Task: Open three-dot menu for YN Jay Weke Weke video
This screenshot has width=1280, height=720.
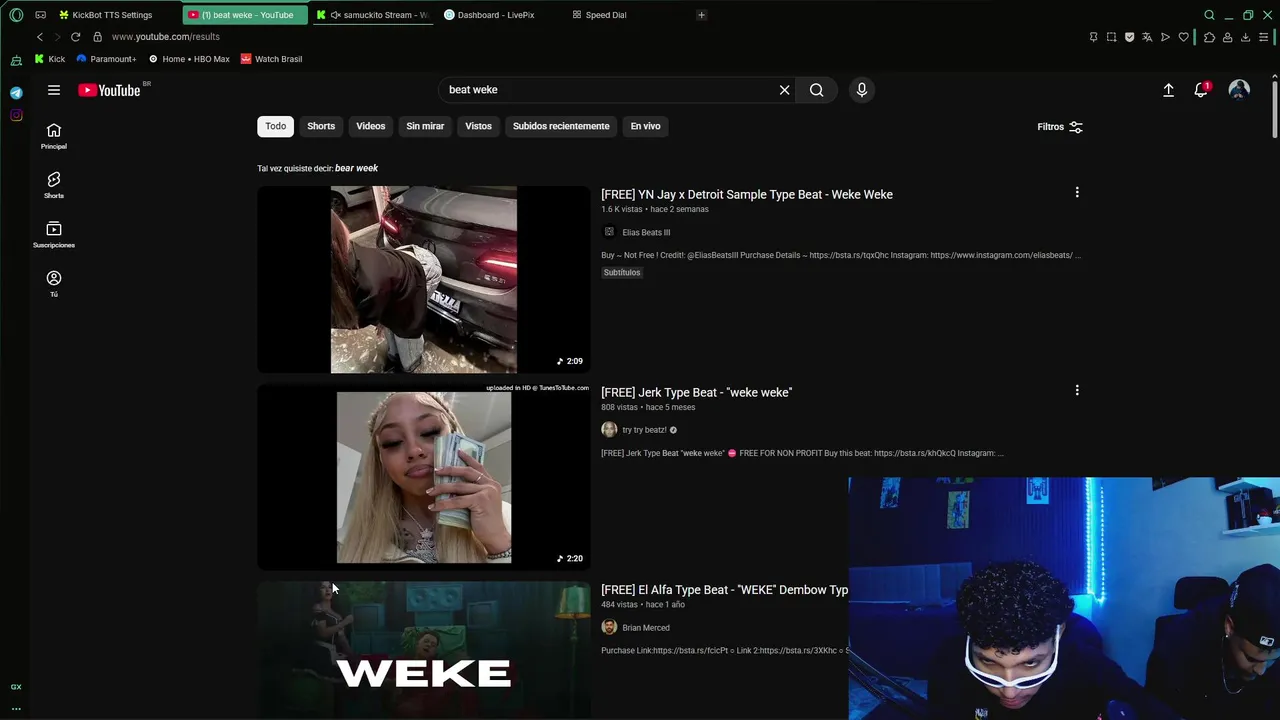Action: pyautogui.click(x=1077, y=192)
